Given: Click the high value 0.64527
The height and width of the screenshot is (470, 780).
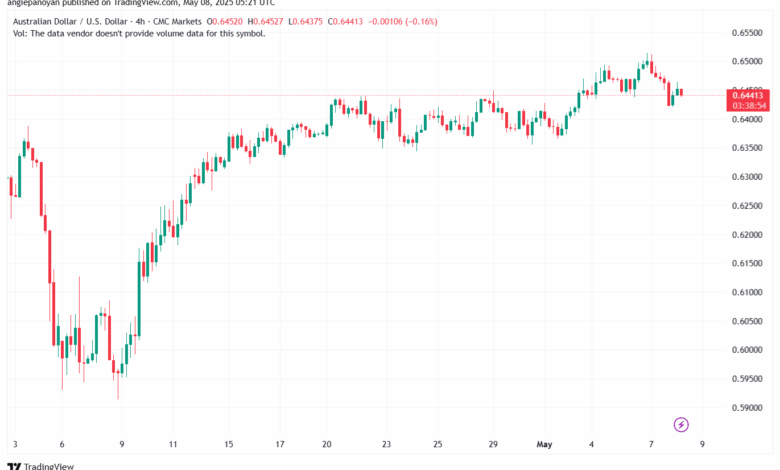Looking at the screenshot, I should (269, 21).
